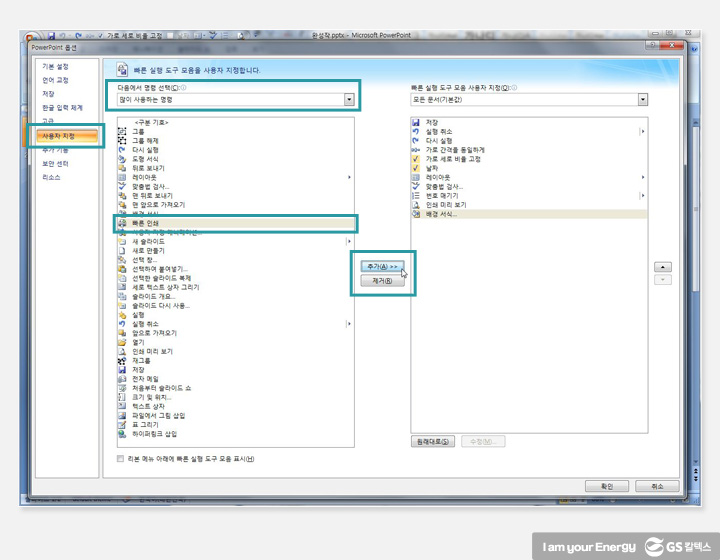
Task: Select 하이퍼링크 삽입 icon in left list
Action: pyautogui.click(x=122, y=434)
